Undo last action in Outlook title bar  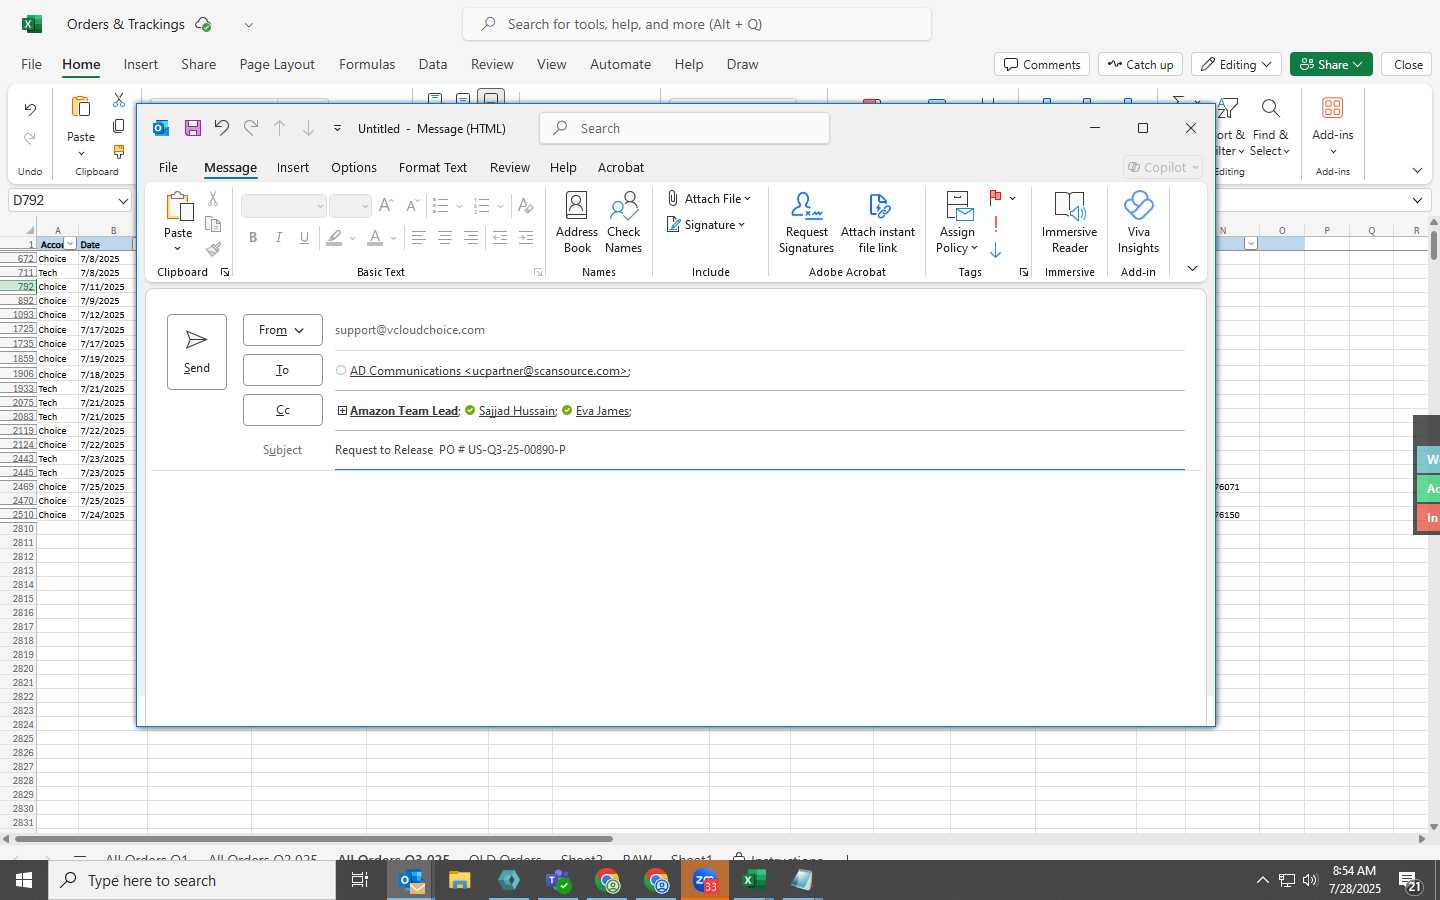222,128
